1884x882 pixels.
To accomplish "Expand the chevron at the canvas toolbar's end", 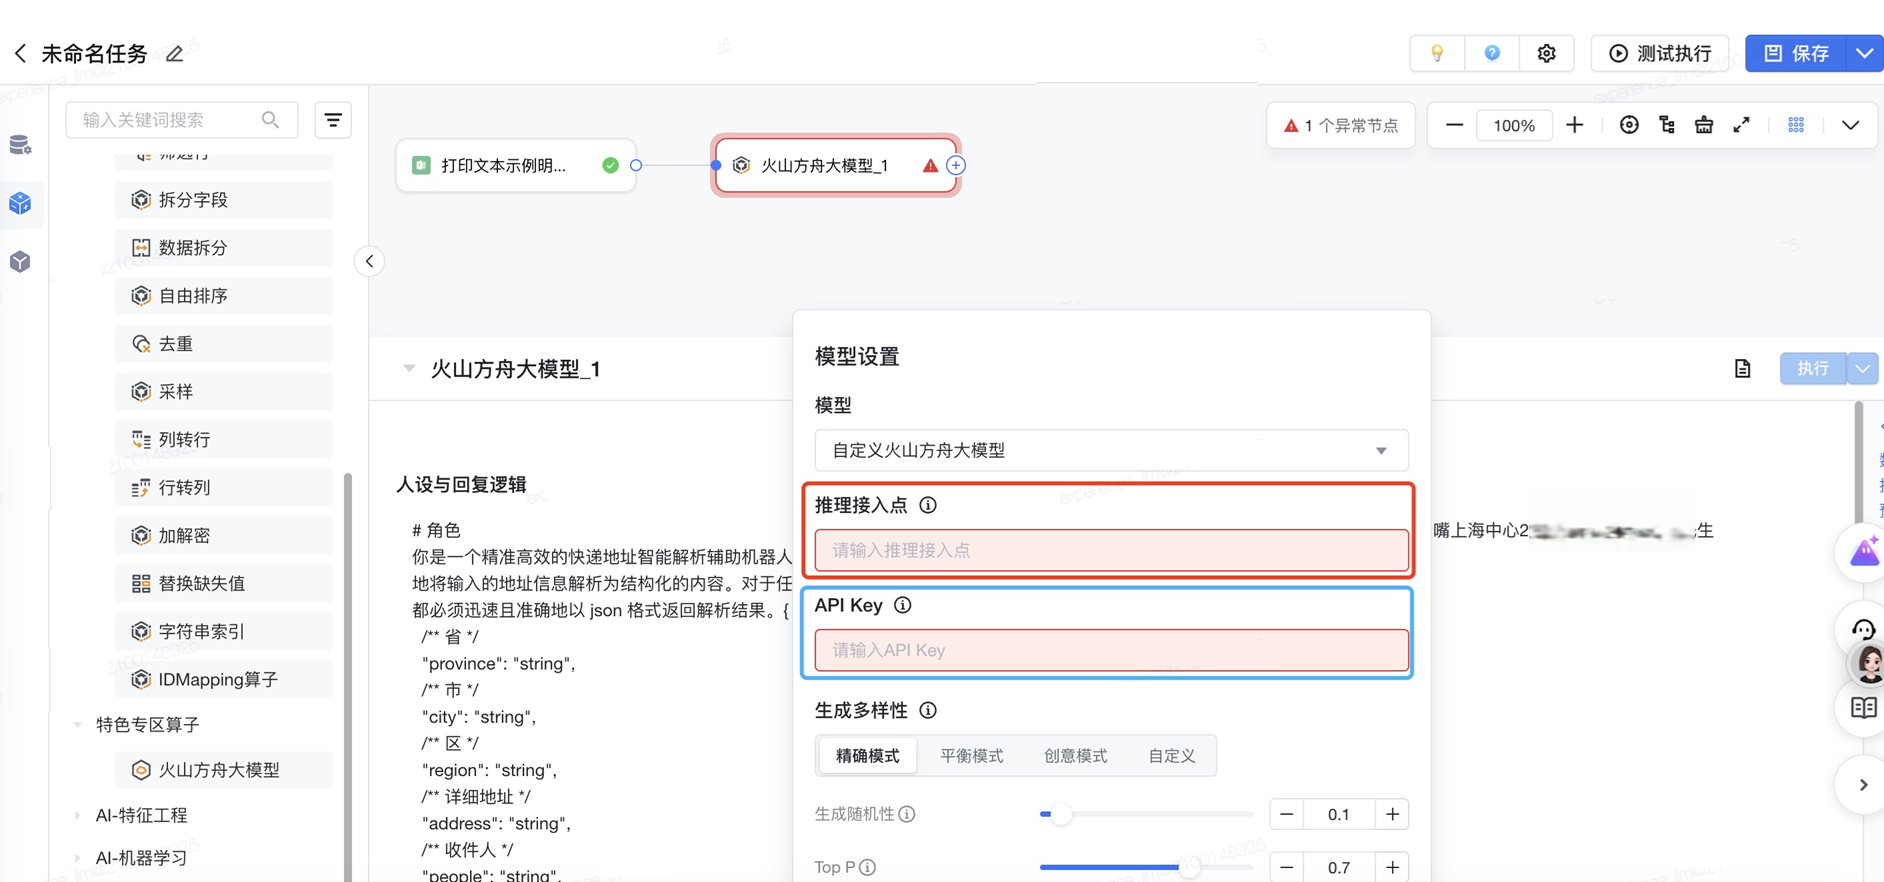I will (1851, 126).
